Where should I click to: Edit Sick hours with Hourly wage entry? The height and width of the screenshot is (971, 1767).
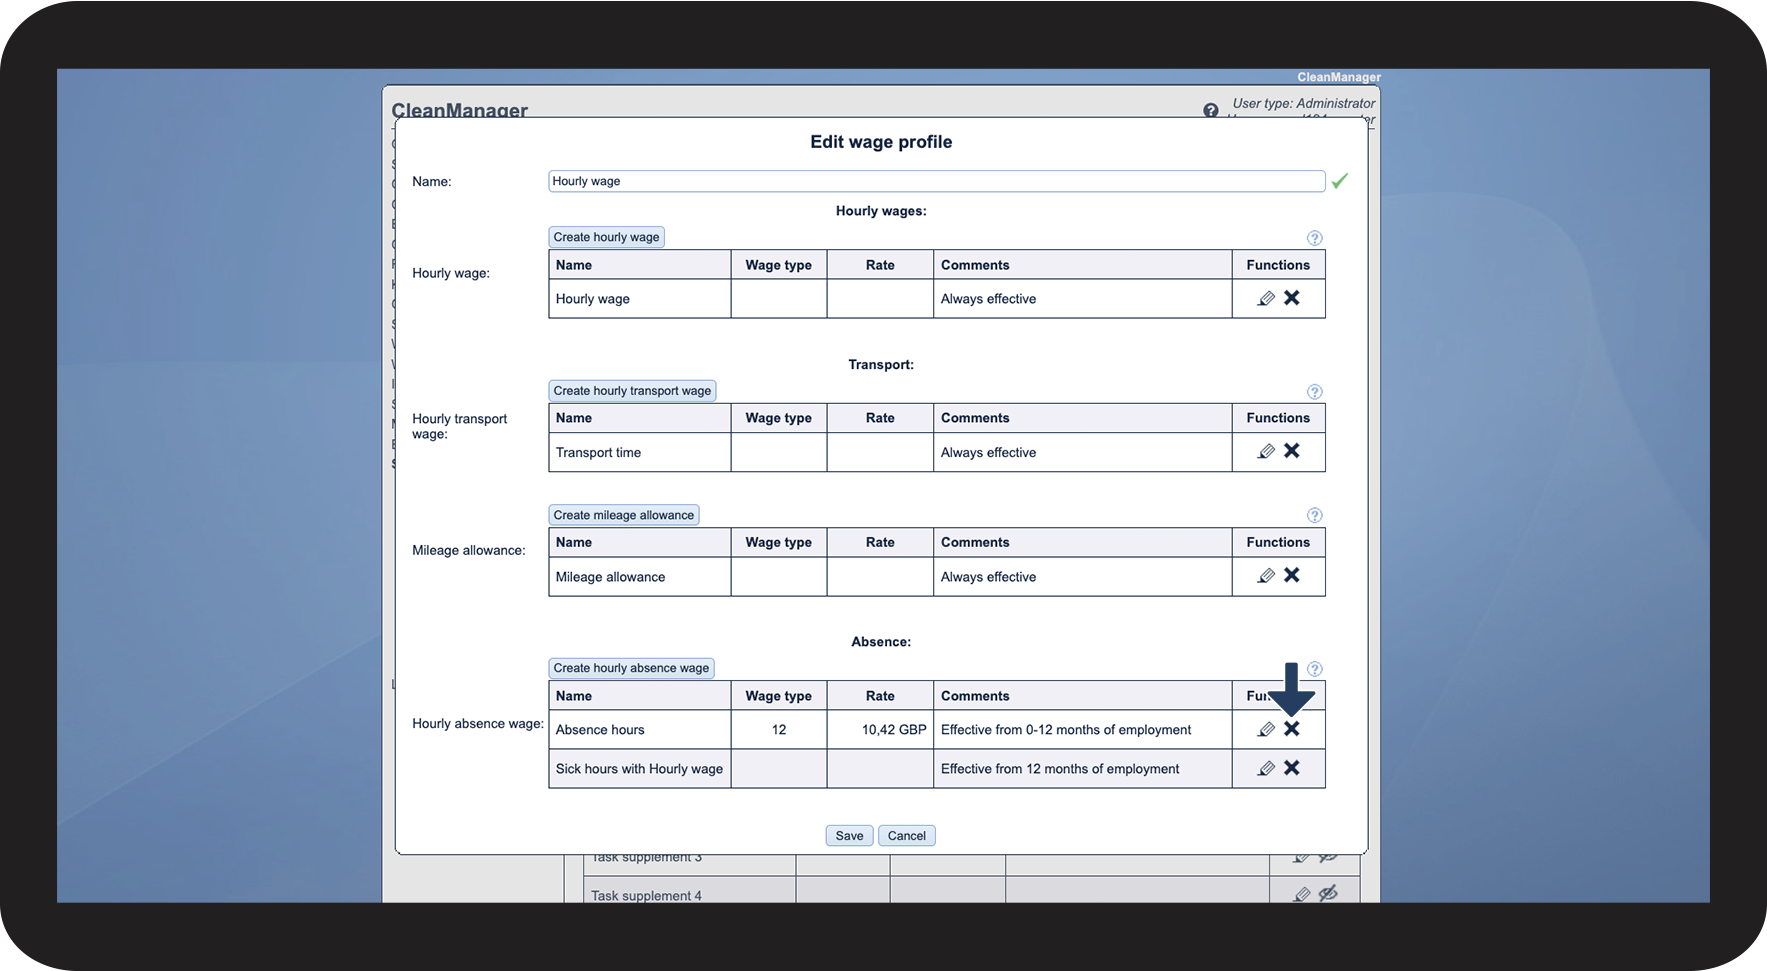pyautogui.click(x=1265, y=768)
